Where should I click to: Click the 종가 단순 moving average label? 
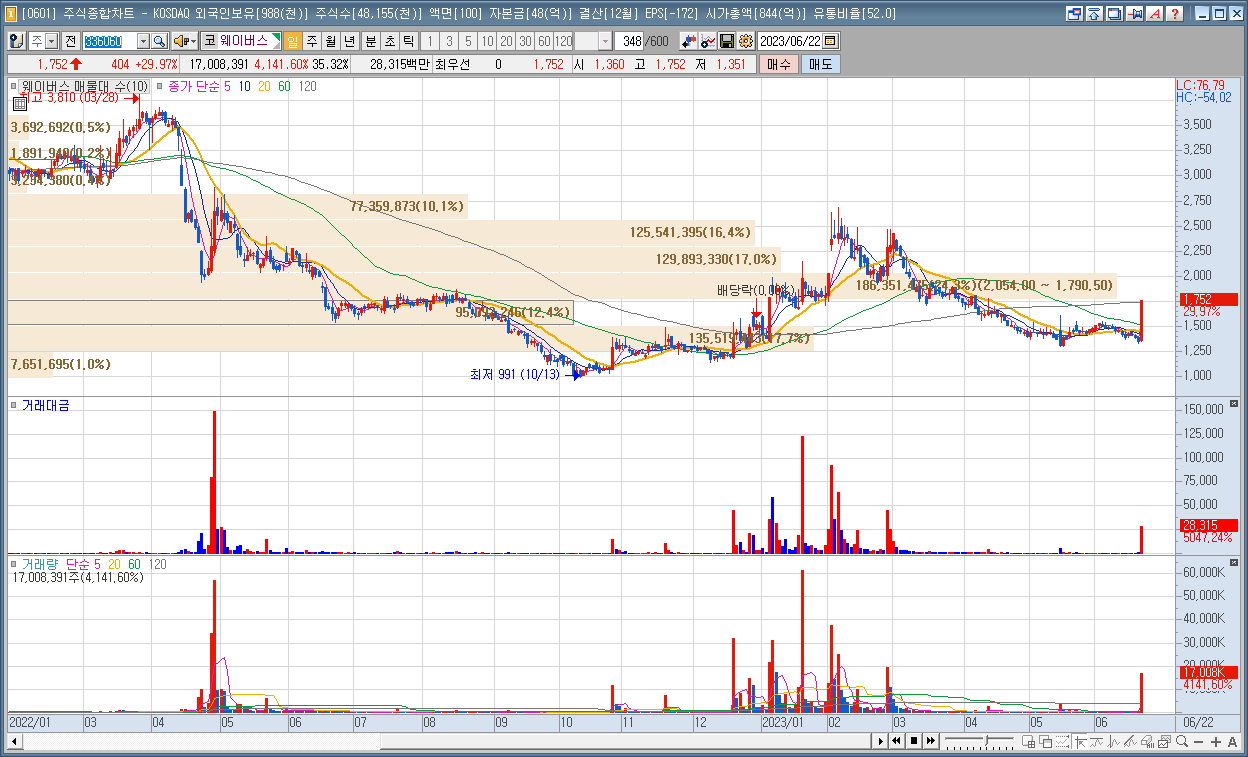[193, 87]
